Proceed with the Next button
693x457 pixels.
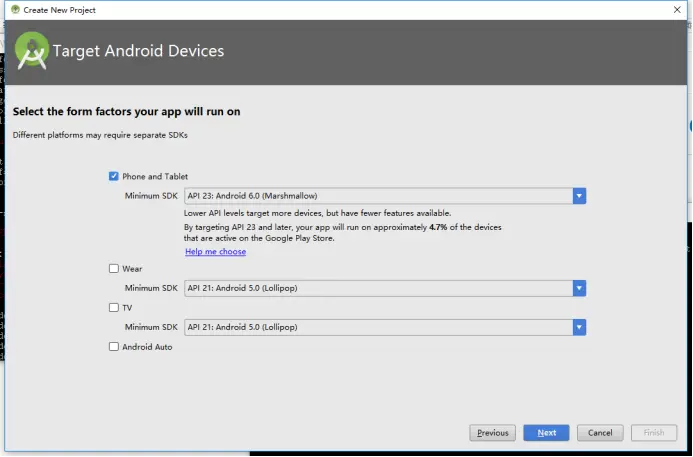[x=546, y=433]
